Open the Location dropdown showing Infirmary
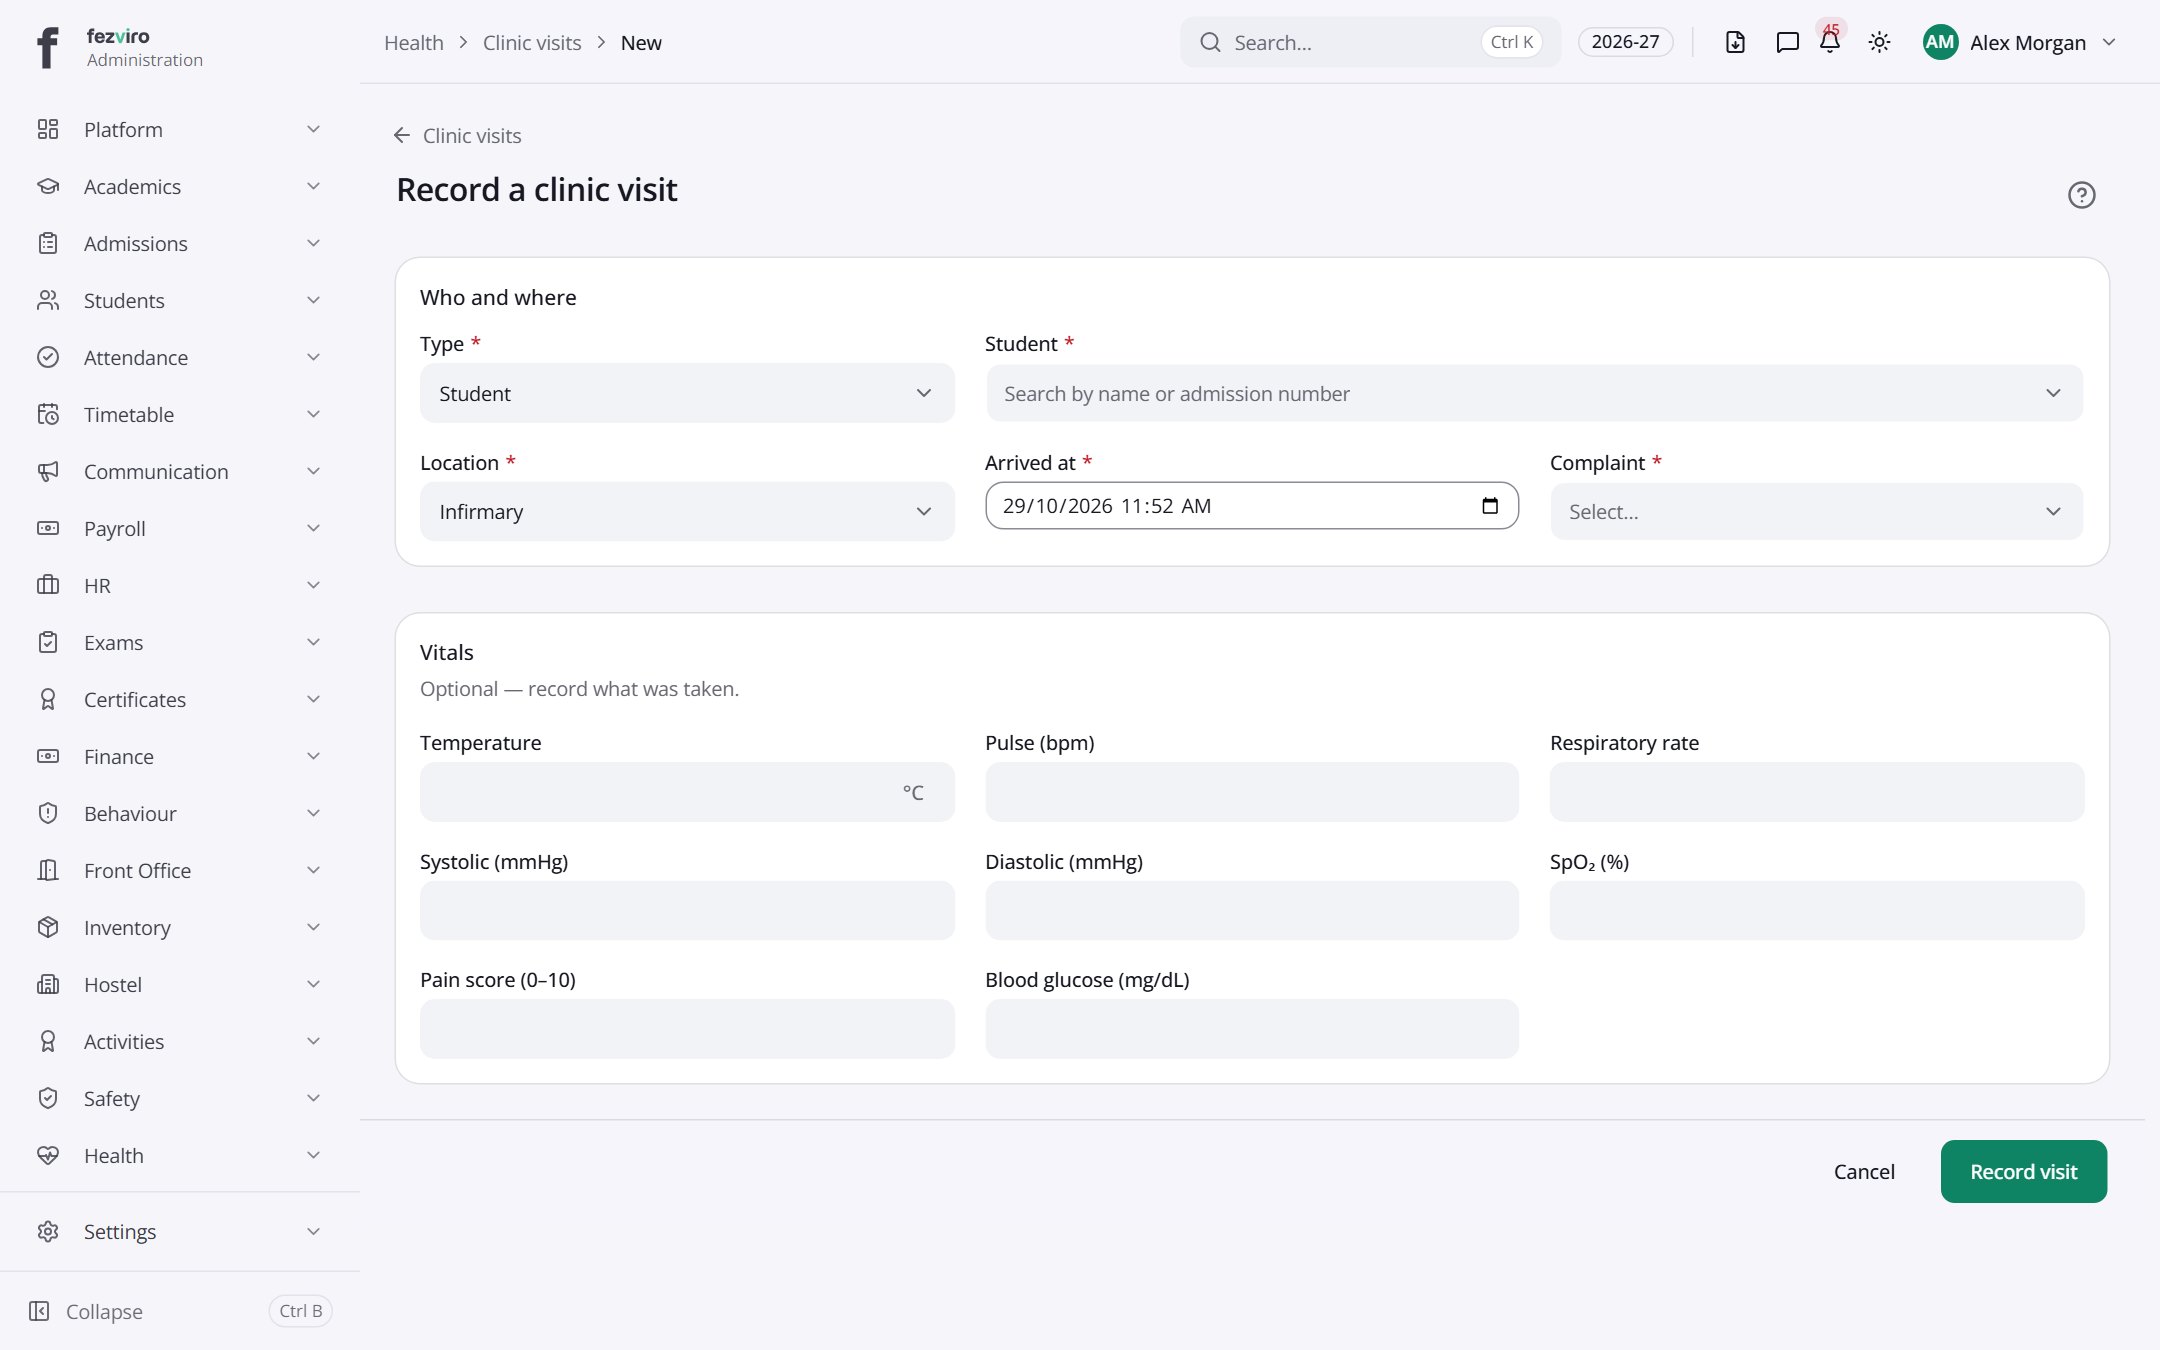Viewport: 2160px width, 1350px height. pos(687,512)
